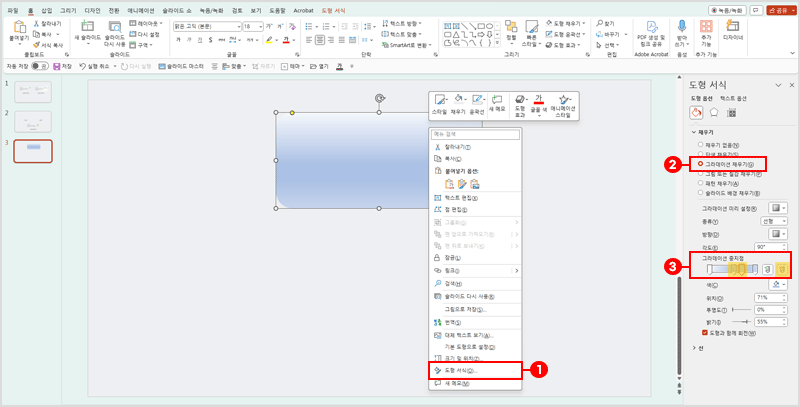Image resolution: width=800 pixels, height=407 pixels.
Task: Click the Add gradient stop icon
Action: tap(765, 268)
